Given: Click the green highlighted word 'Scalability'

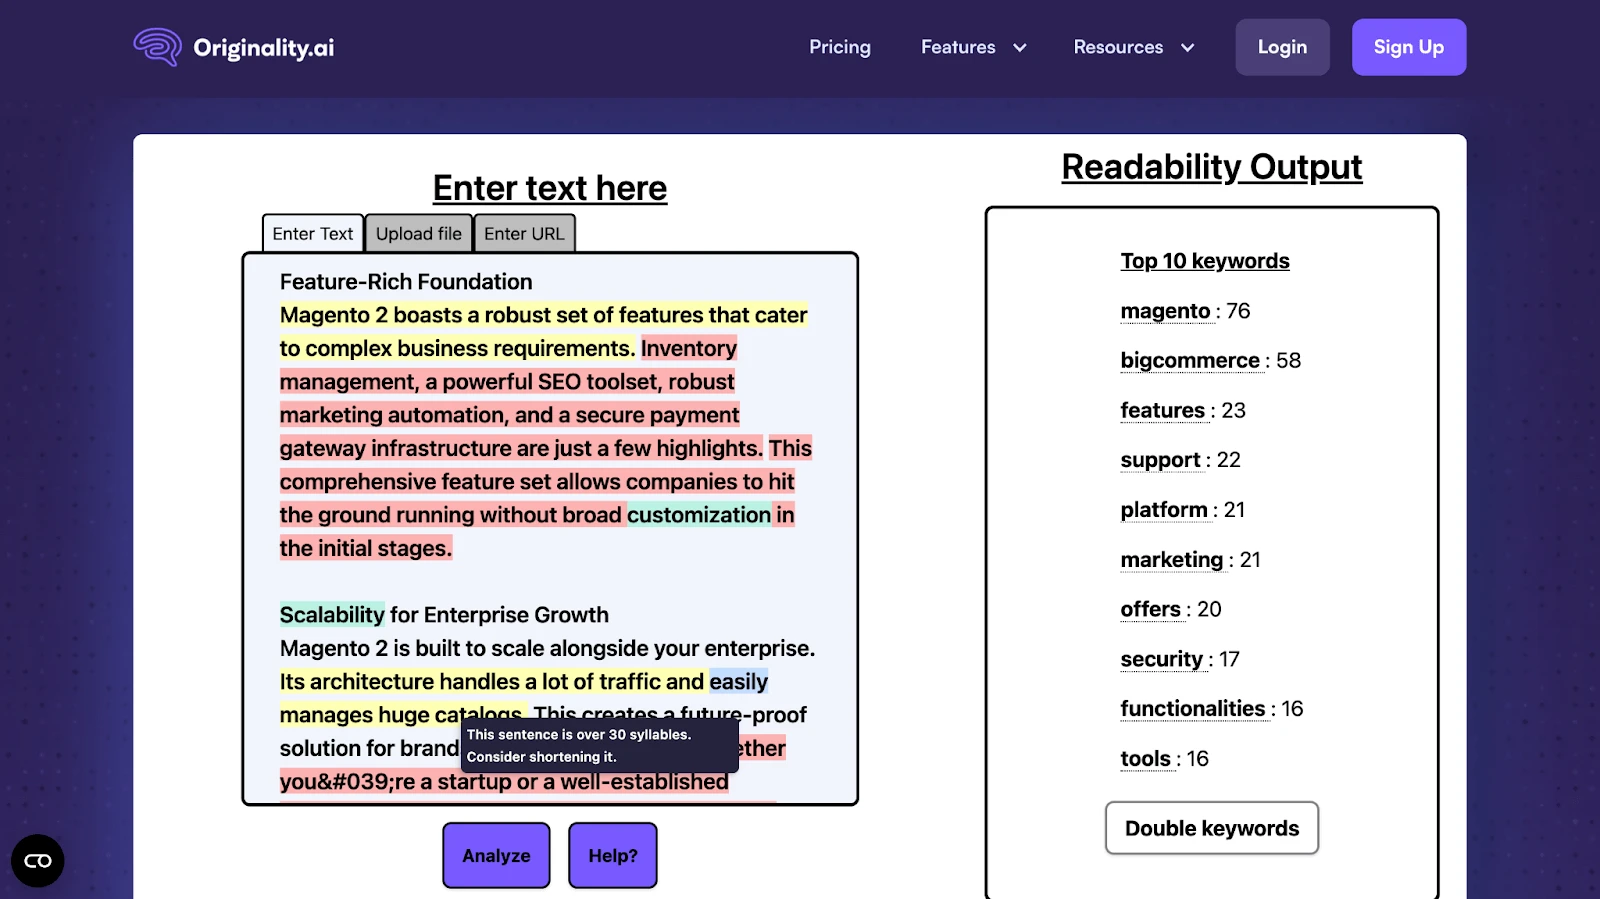Looking at the screenshot, I should (332, 615).
